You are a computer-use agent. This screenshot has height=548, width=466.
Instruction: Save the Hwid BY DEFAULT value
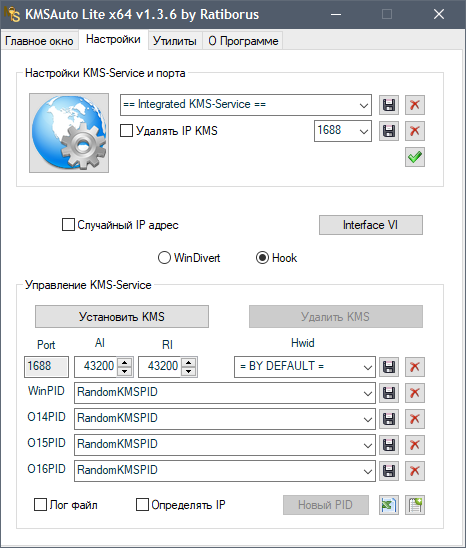389,367
